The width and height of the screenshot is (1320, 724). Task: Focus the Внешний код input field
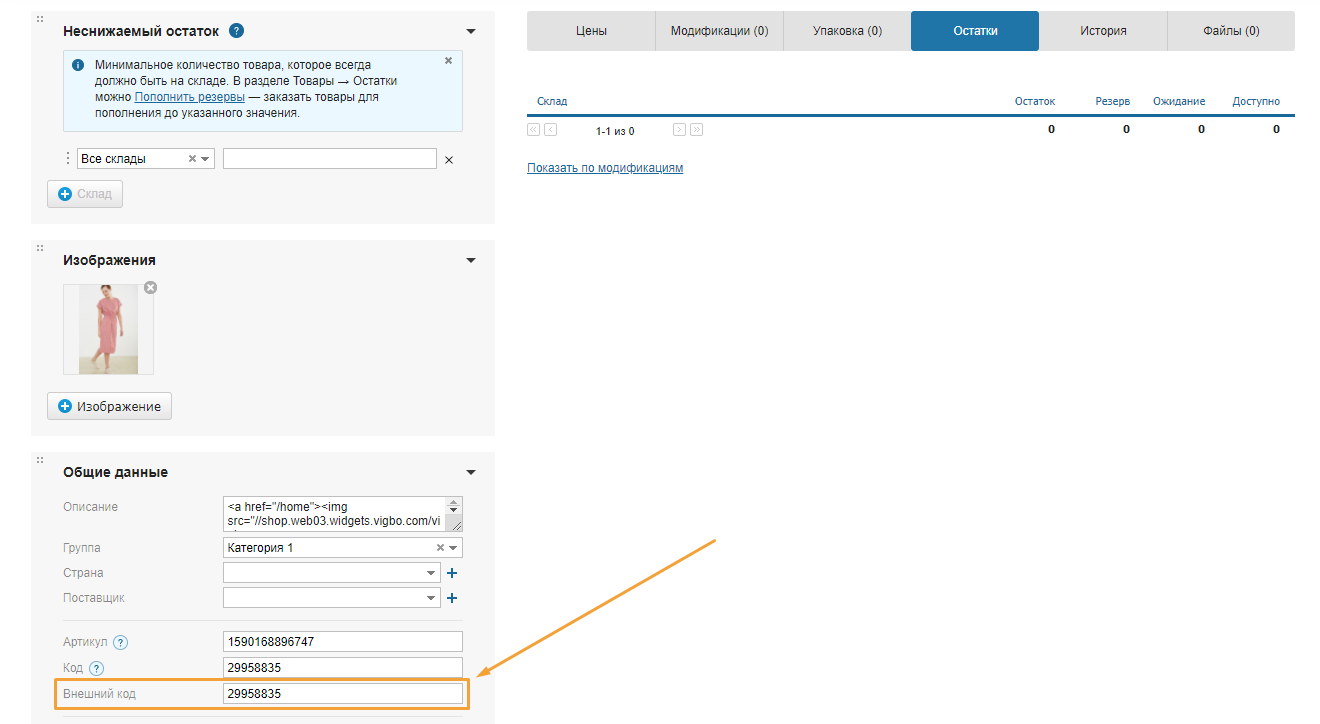[343, 694]
